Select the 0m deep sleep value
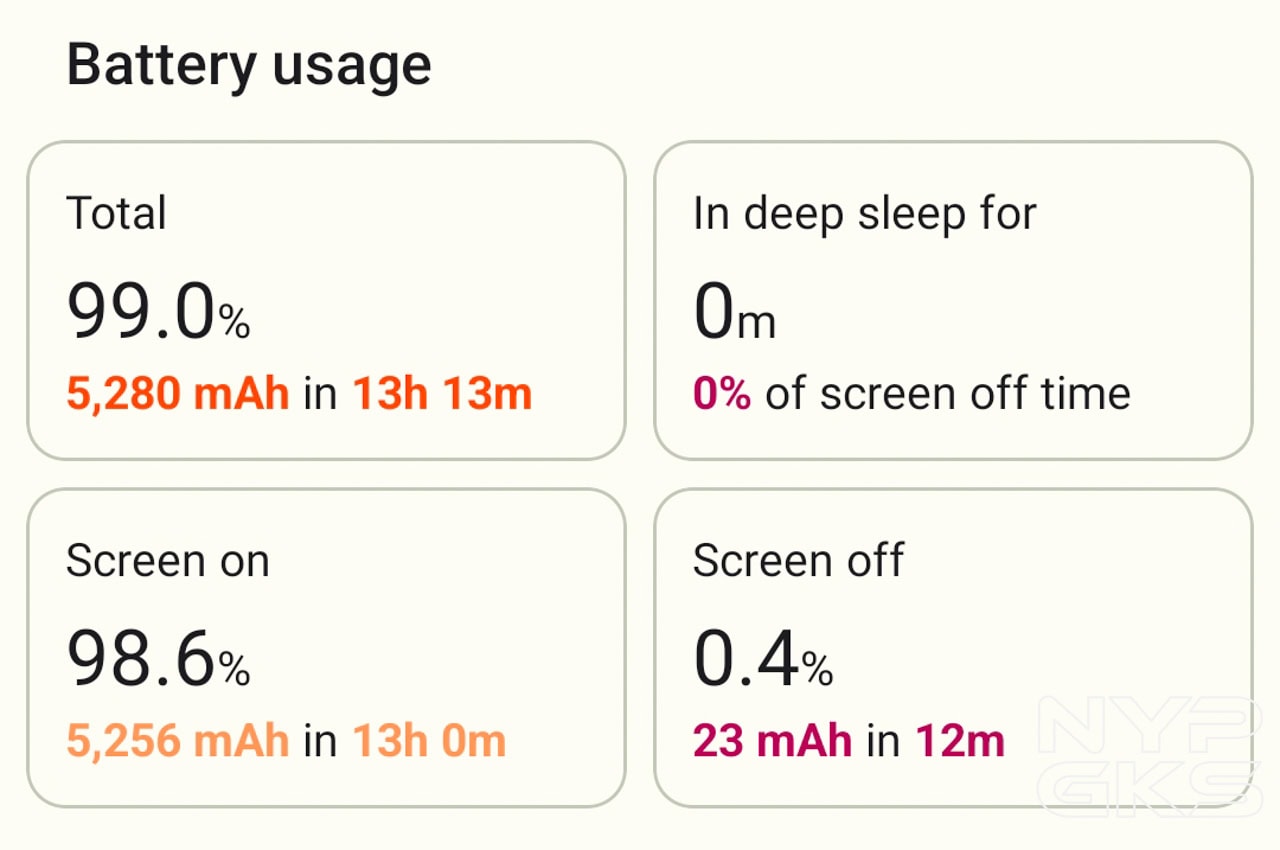1280x850 pixels. [x=733, y=311]
